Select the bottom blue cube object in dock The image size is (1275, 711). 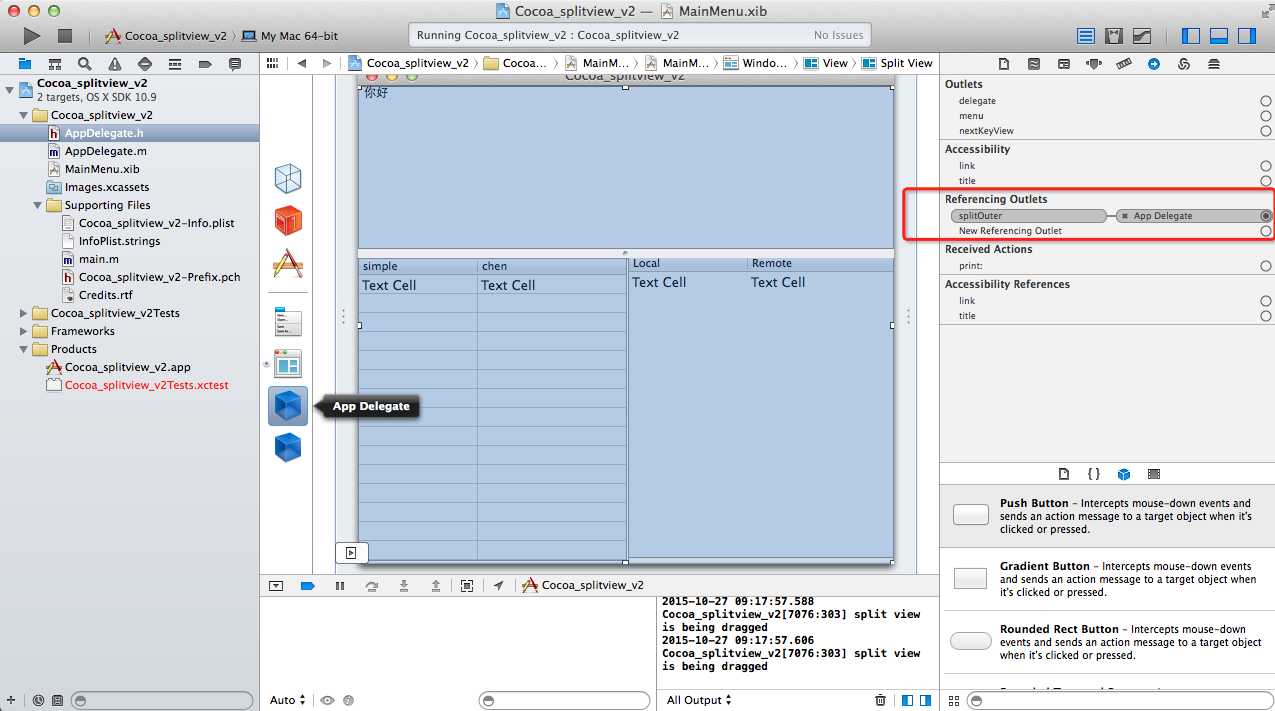(288, 447)
